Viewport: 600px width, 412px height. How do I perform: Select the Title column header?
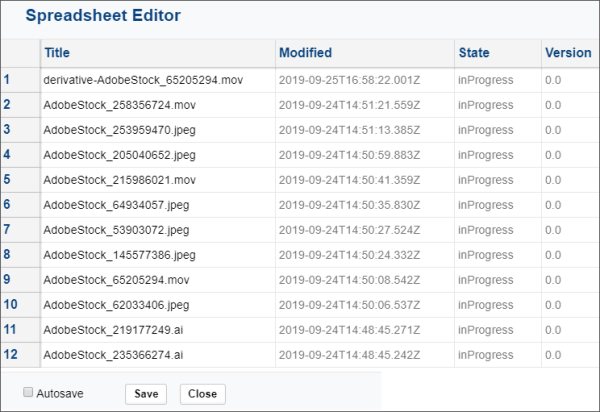click(158, 53)
